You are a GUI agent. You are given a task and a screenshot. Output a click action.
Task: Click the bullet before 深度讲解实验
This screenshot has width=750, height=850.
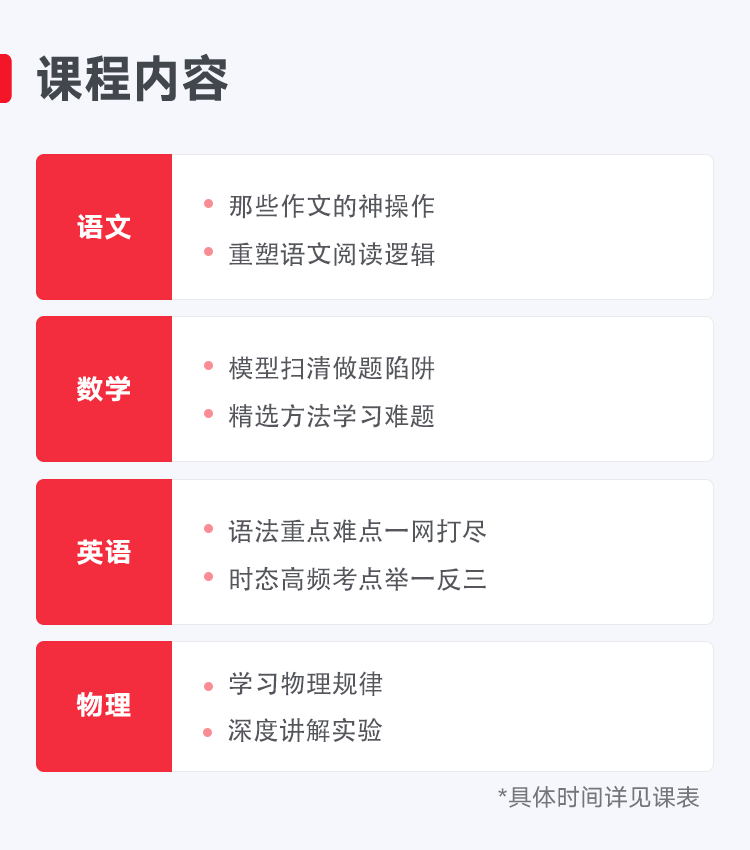[208, 733]
